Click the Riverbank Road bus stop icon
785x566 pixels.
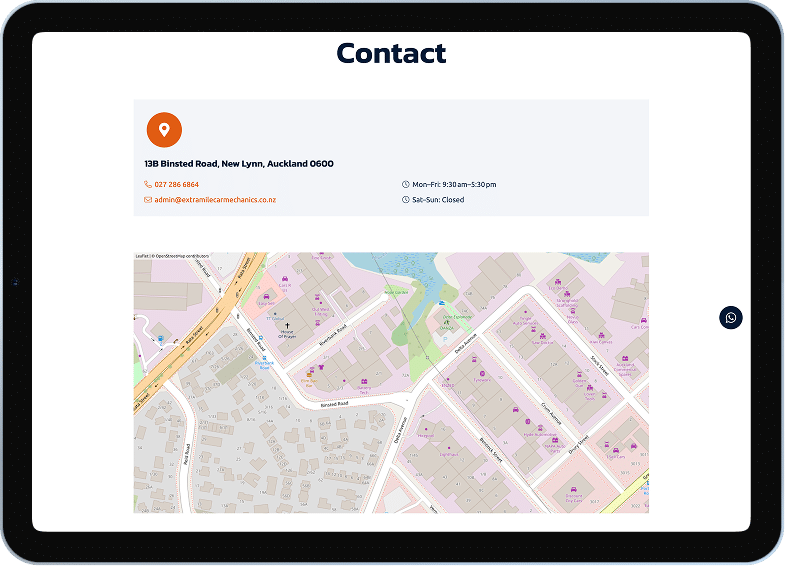click(x=264, y=360)
